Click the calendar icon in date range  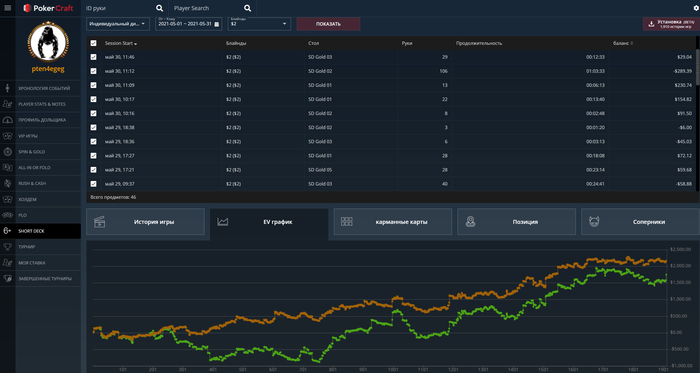(217, 24)
